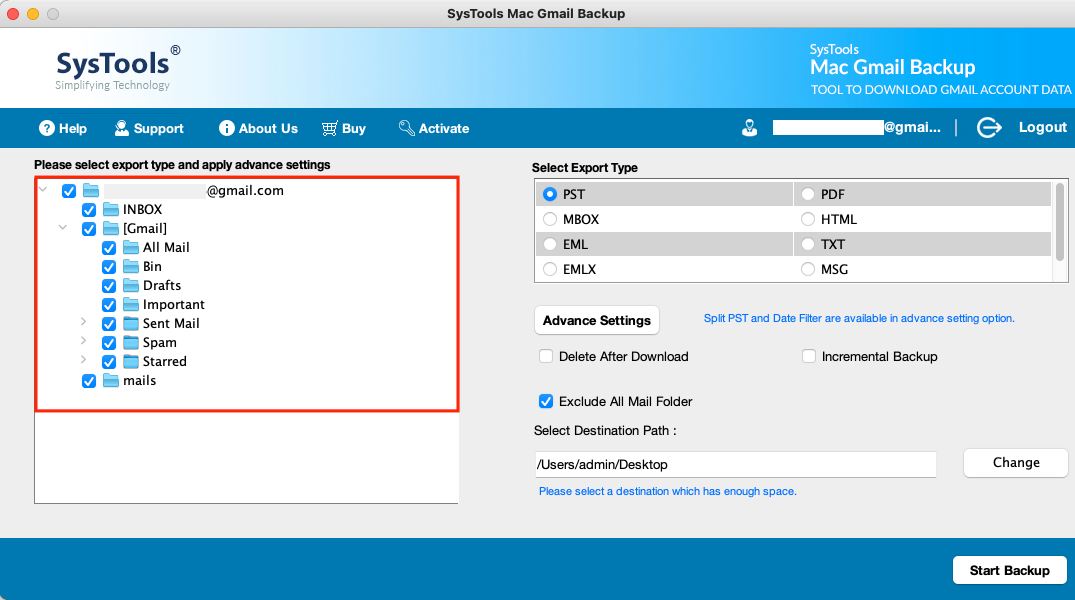Click the Drafts folder icon
The image size is (1075, 600).
tap(131, 285)
